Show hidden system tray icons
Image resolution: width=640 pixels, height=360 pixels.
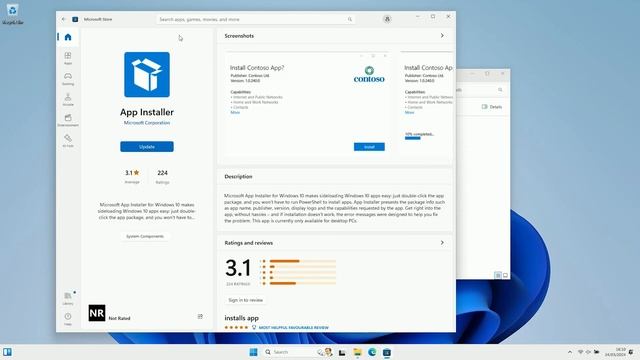(570, 352)
